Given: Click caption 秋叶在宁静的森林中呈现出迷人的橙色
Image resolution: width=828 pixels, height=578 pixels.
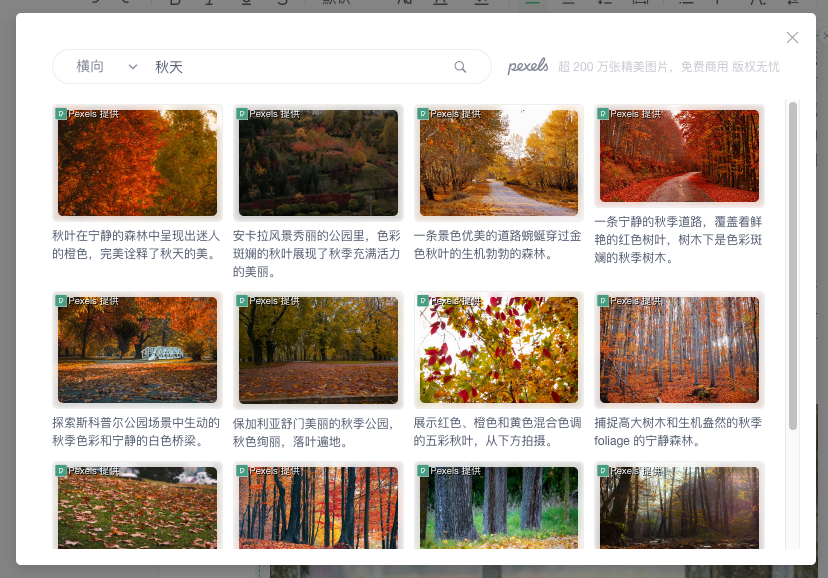Looking at the screenshot, I should click(136, 244).
